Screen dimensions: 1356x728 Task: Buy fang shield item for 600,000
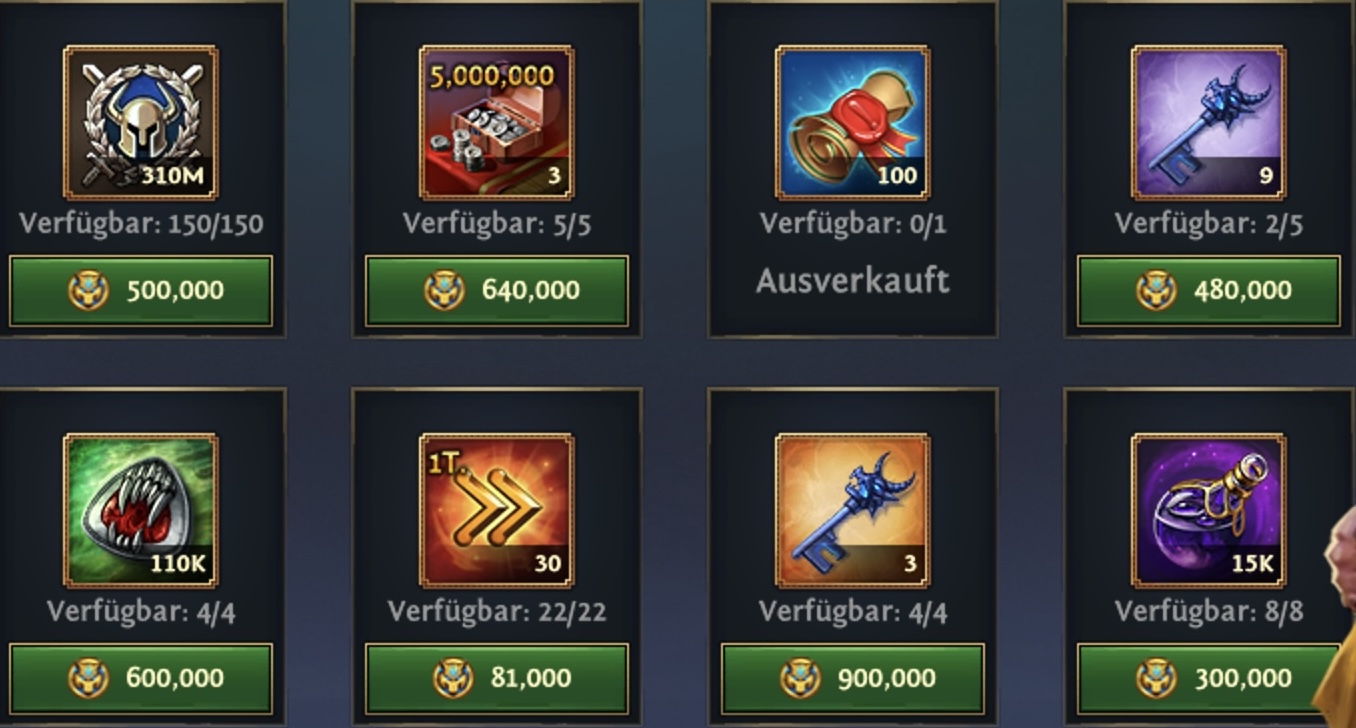[x=141, y=679]
